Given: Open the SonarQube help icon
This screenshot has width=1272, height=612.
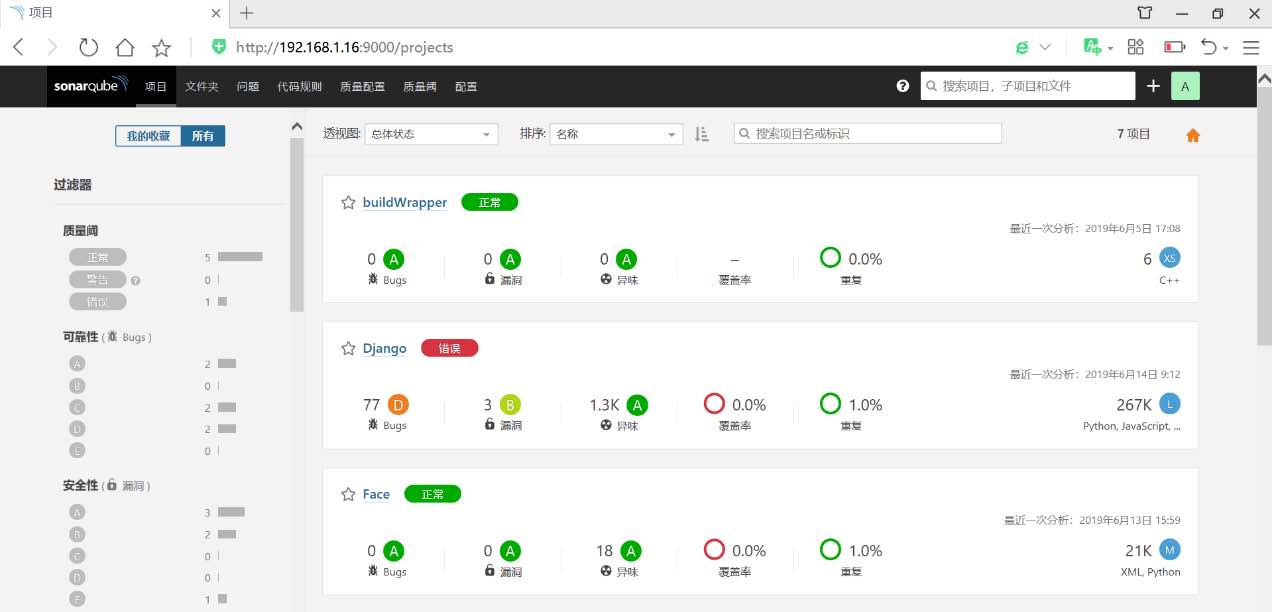Looking at the screenshot, I should [x=902, y=86].
